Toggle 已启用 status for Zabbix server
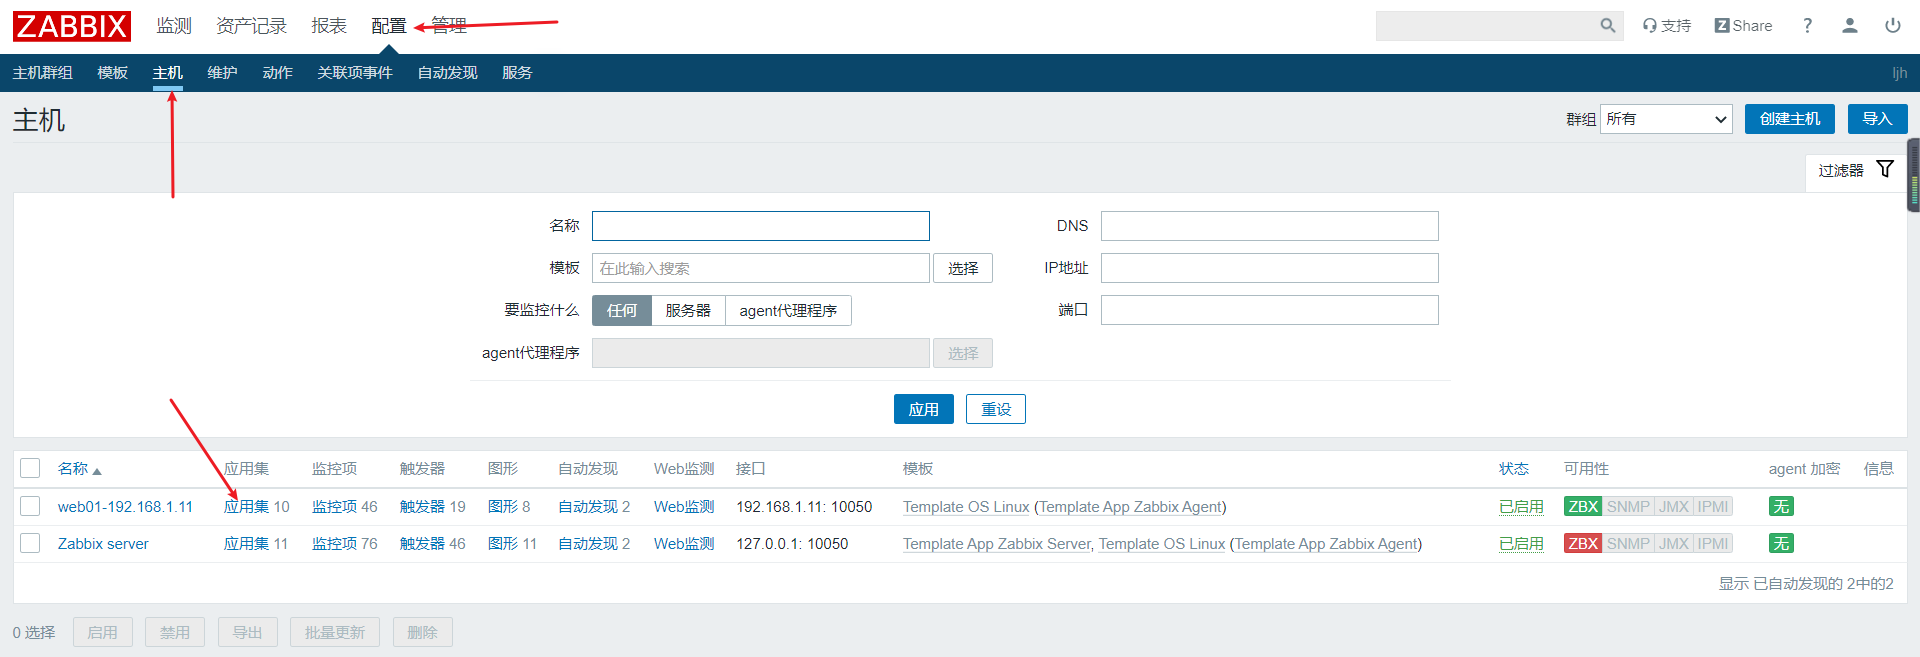 1521,544
